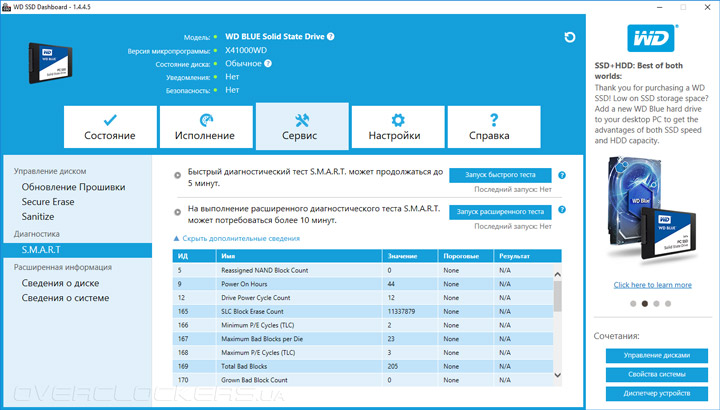Viewport: 720px width, 410px height.
Task: Open the Исполнение tab
Action: (x=206, y=127)
